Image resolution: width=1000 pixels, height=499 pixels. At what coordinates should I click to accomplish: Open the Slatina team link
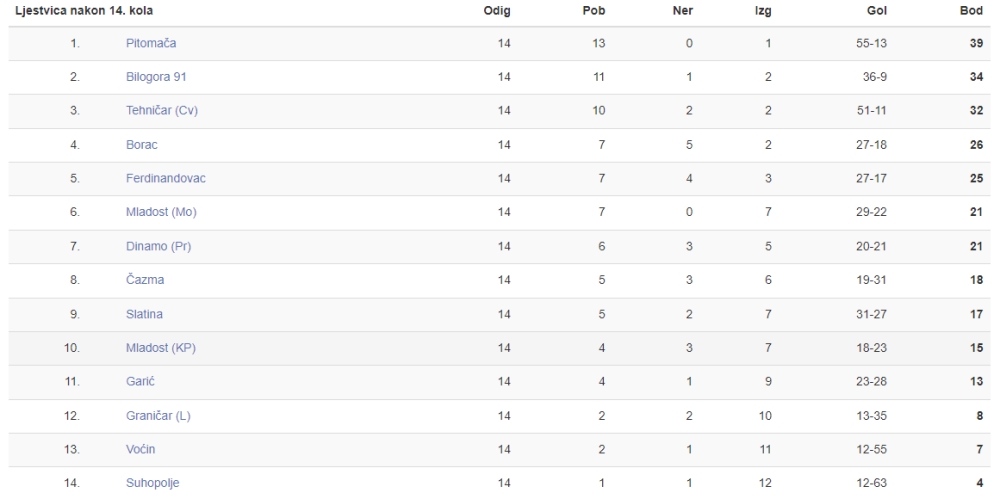tap(144, 315)
